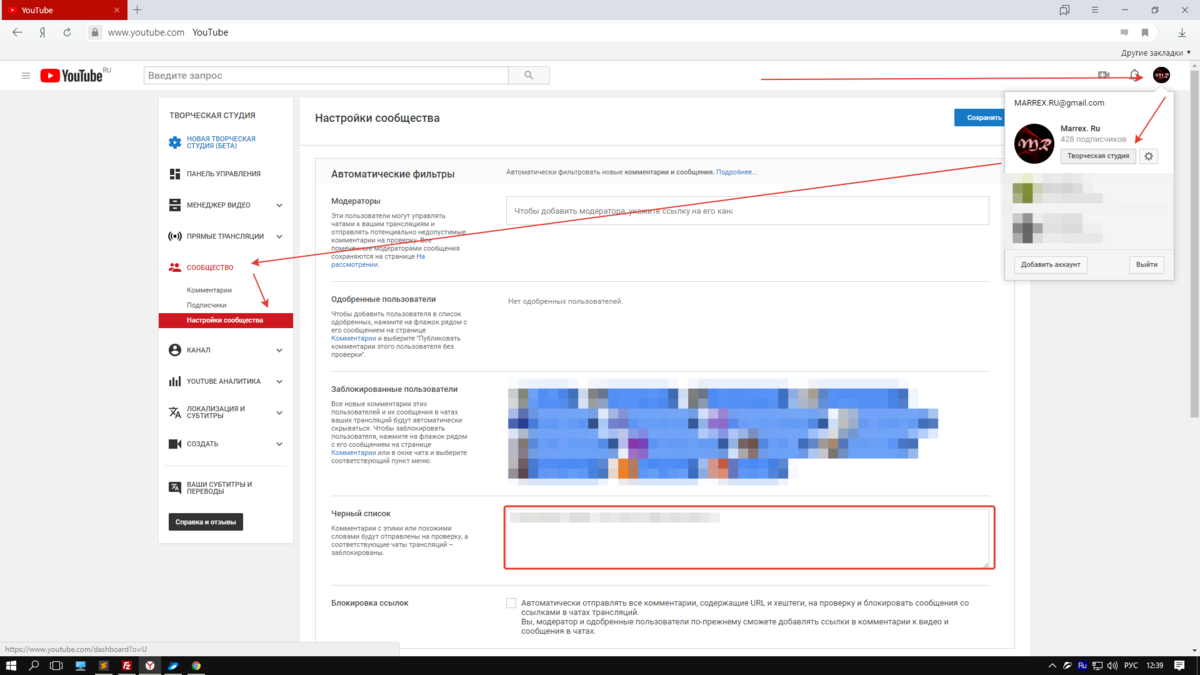
Task: Click the taskbar search magnifier
Action: [x=34, y=665]
